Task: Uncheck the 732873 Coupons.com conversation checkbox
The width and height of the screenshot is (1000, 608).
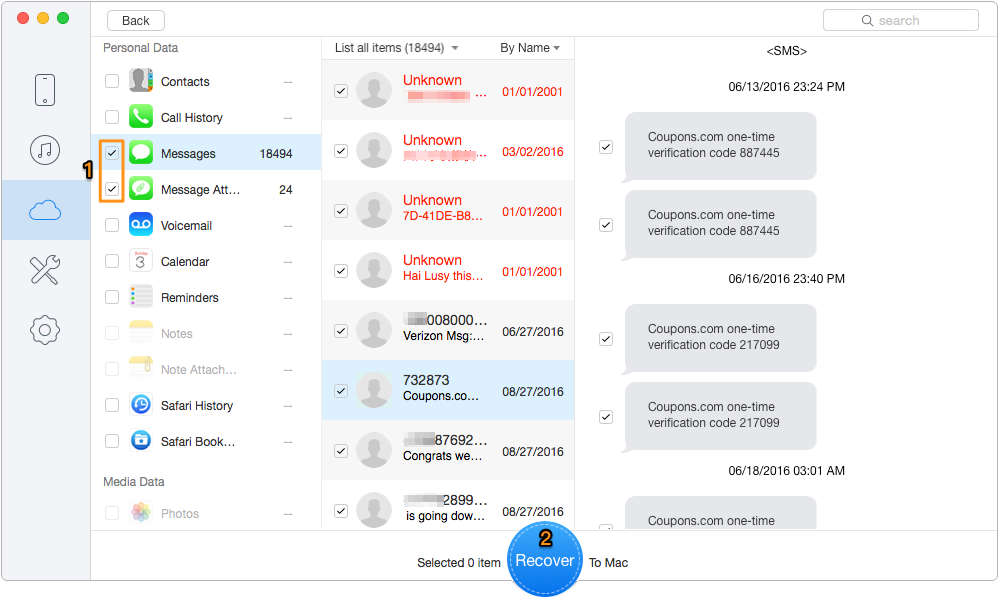Action: [x=341, y=391]
